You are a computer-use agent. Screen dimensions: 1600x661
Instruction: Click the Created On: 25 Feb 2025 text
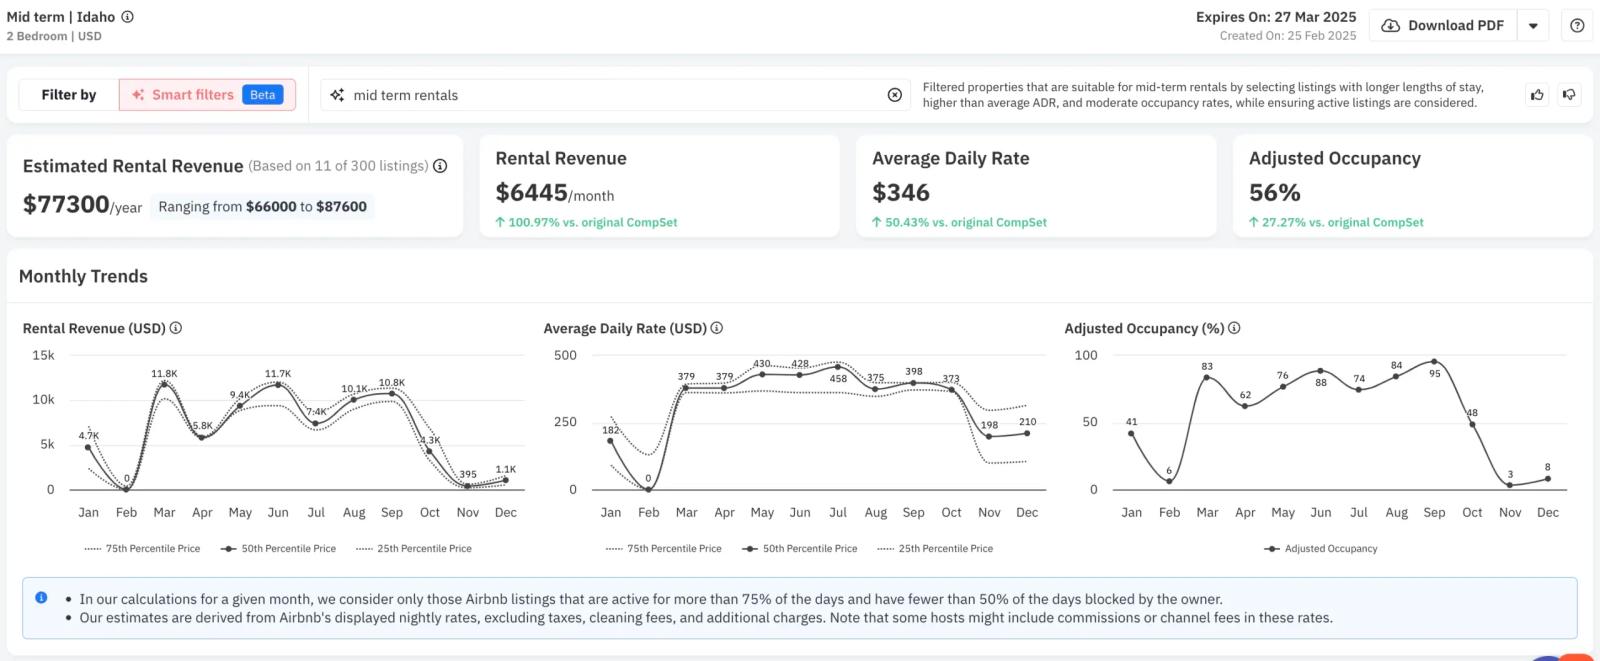pyautogui.click(x=1288, y=36)
